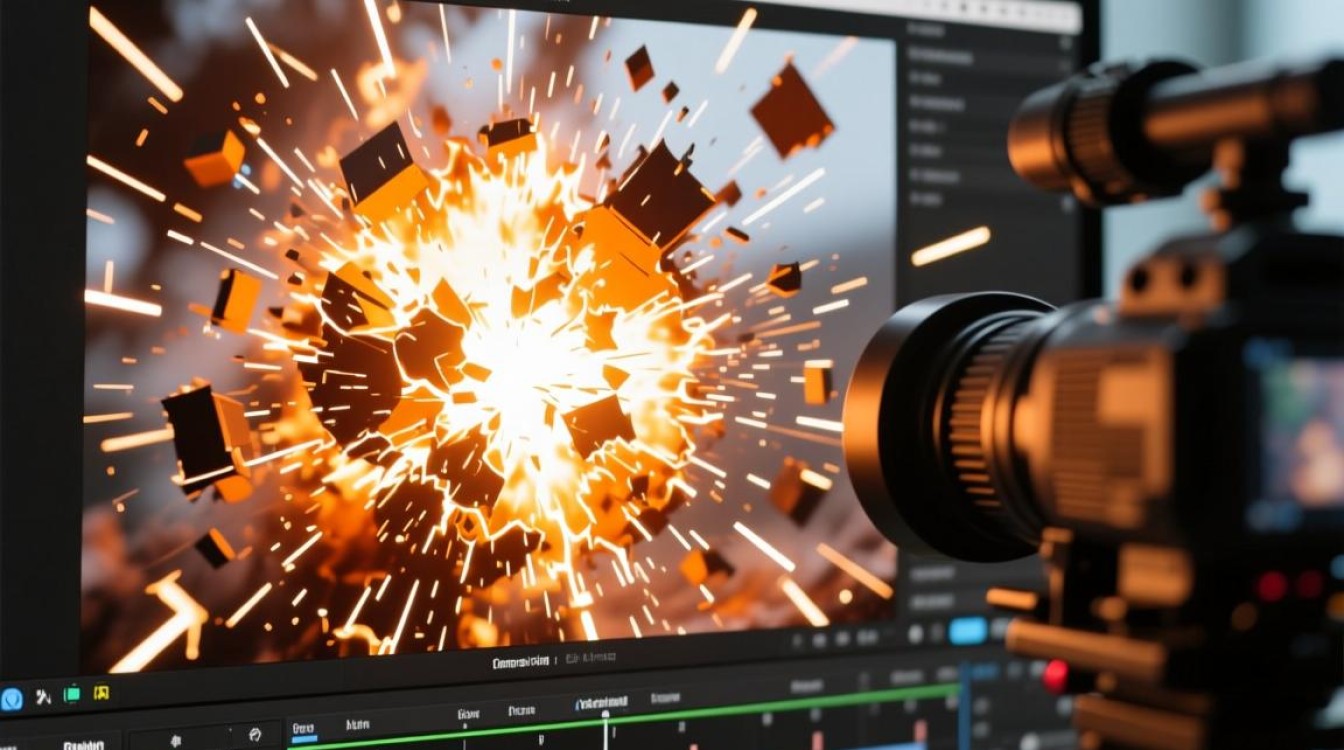Click the glowing orange bar in the right panel

coord(950,246)
